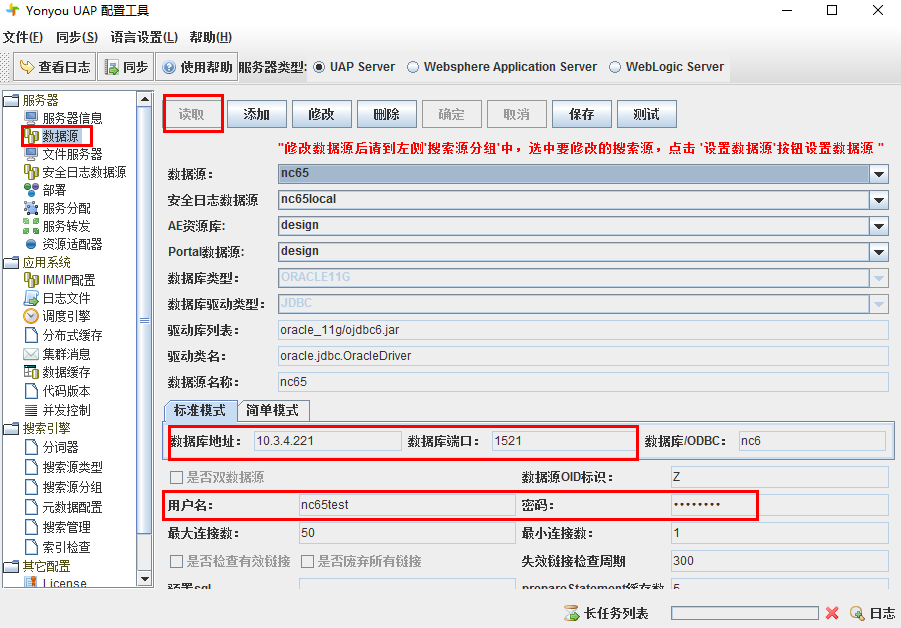The image size is (901, 628).
Task: Open IMMP配置 icon
Action: 31,280
